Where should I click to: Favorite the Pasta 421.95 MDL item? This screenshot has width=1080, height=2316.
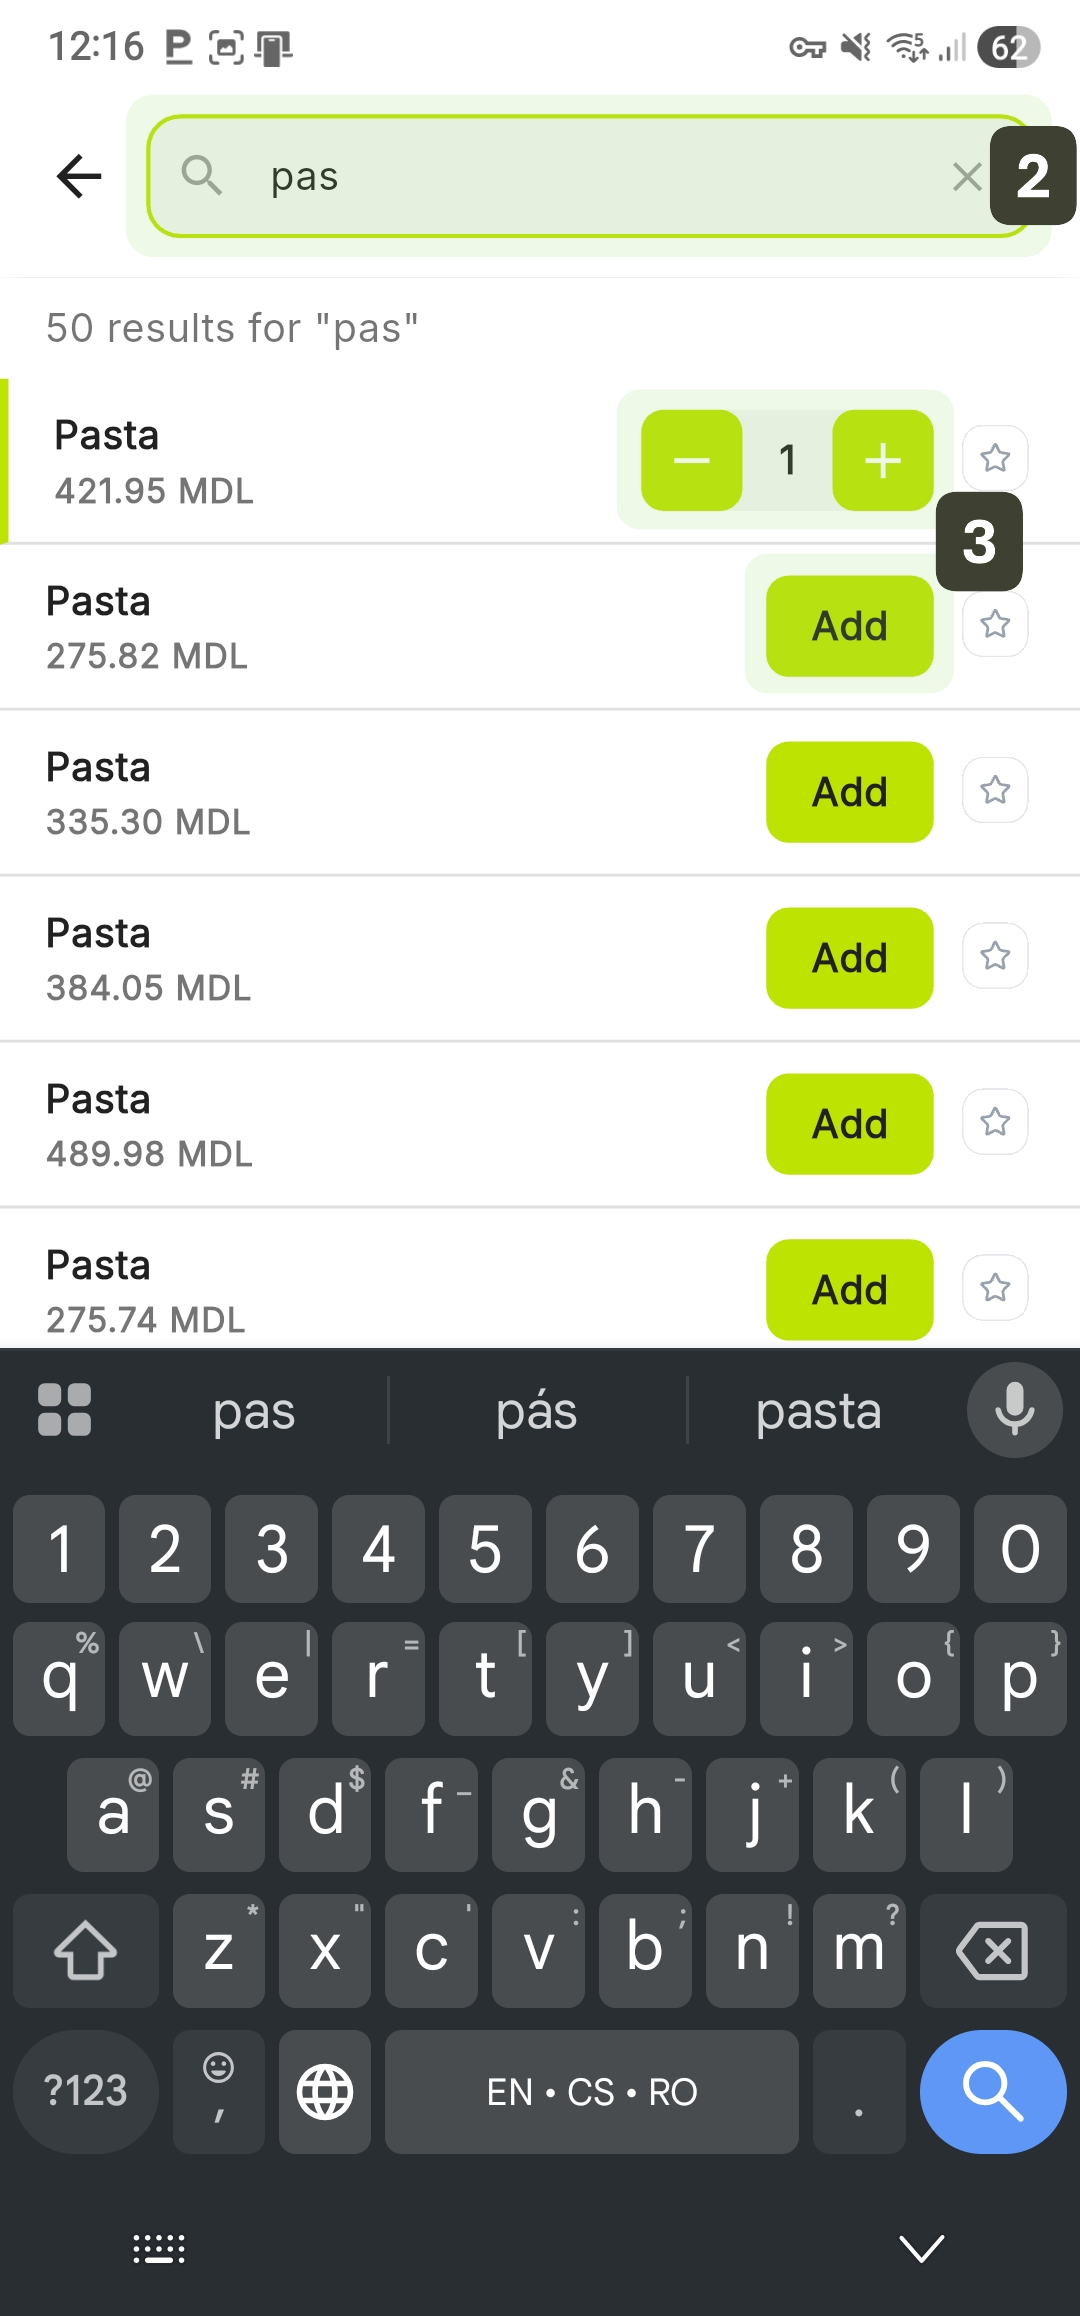click(x=995, y=458)
